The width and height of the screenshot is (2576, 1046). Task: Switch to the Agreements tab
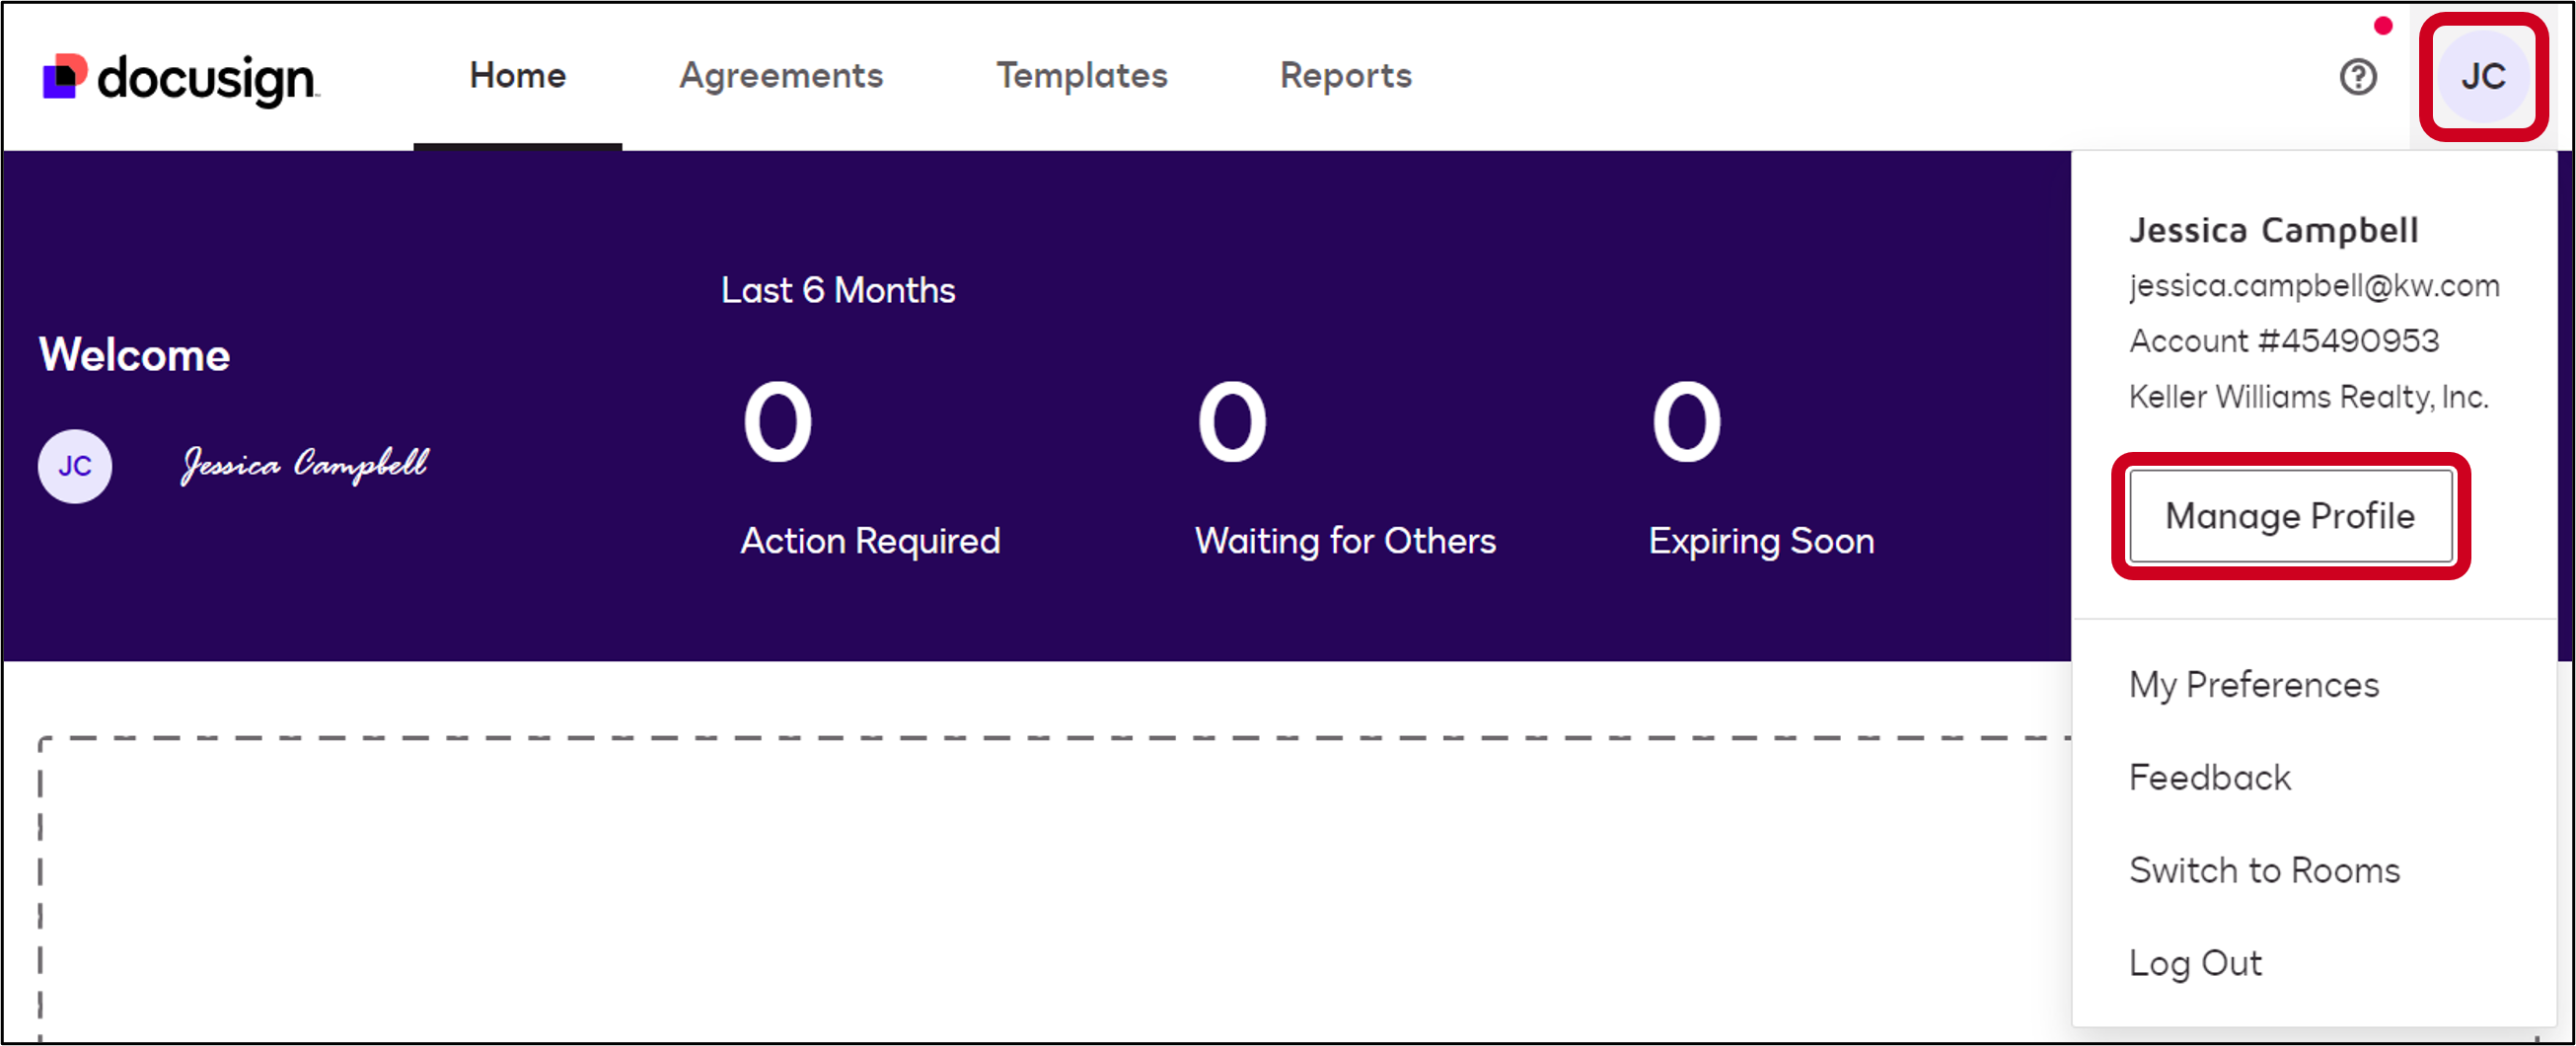click(x=781, y=76)
